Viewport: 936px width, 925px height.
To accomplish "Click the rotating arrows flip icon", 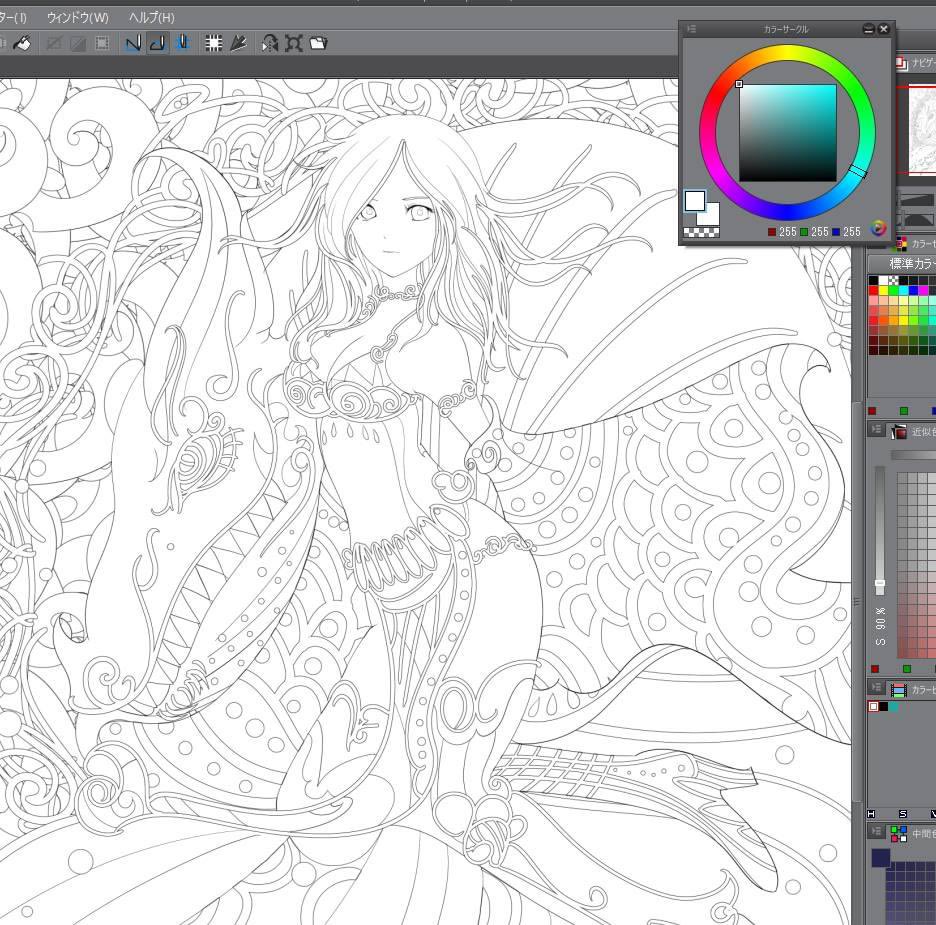I will coord(269,43).
